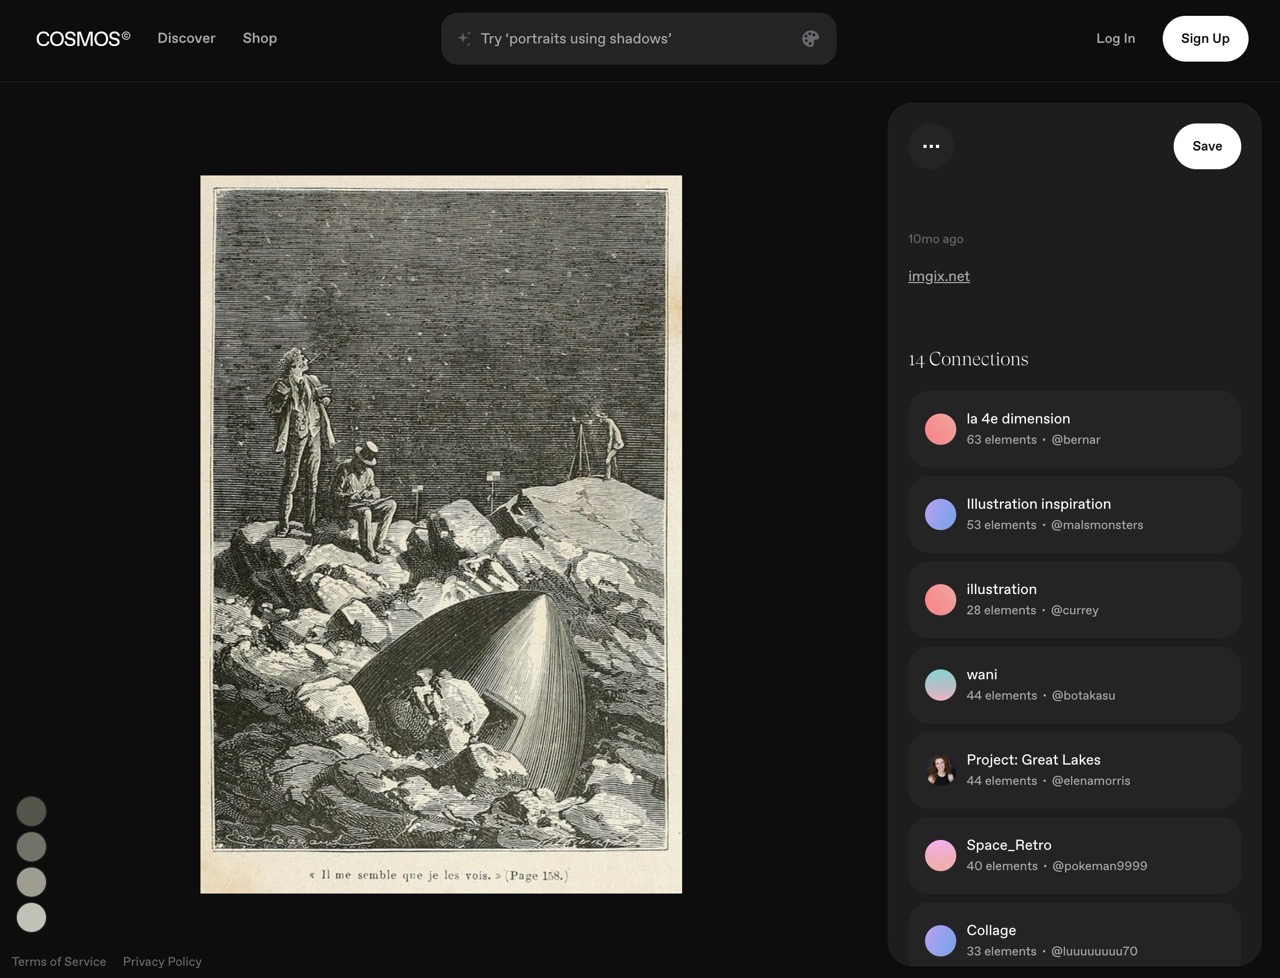The height and width of the screenshot is (978, 1280).
Task: Click '@botakasu' username text
Action: point(1084,696)
